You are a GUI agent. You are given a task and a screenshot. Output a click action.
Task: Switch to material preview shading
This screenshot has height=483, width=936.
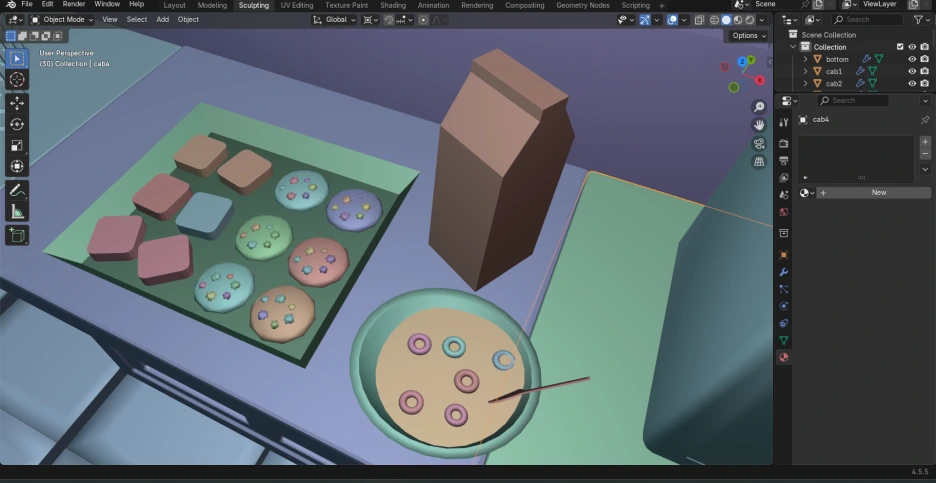pos(738,20)
